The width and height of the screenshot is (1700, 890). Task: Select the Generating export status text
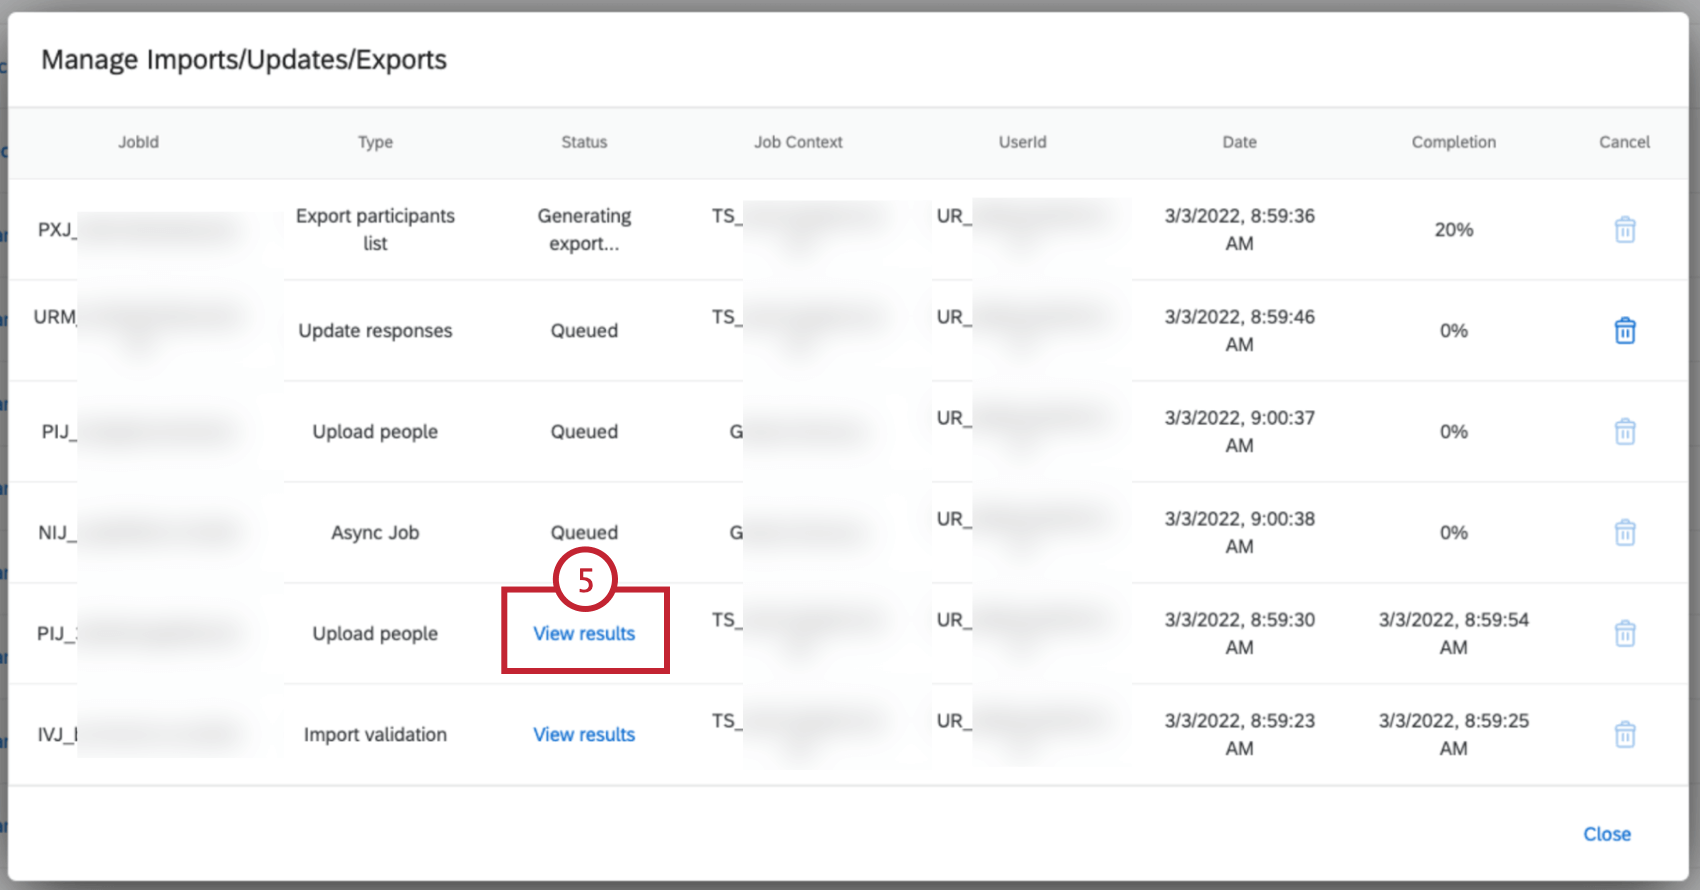coord(584,230)
